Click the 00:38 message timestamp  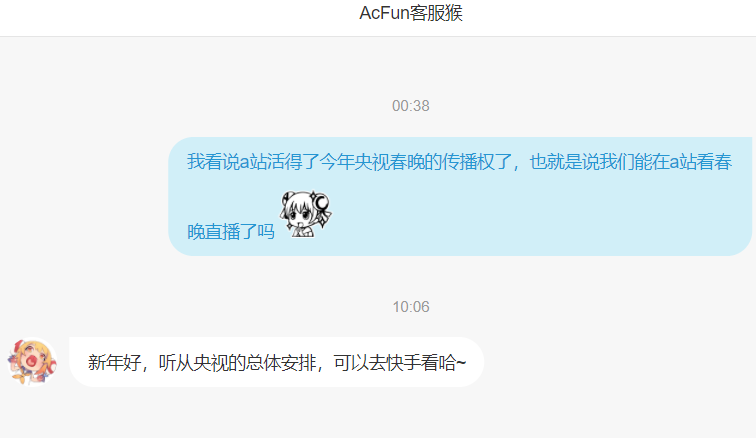(411, 106)
